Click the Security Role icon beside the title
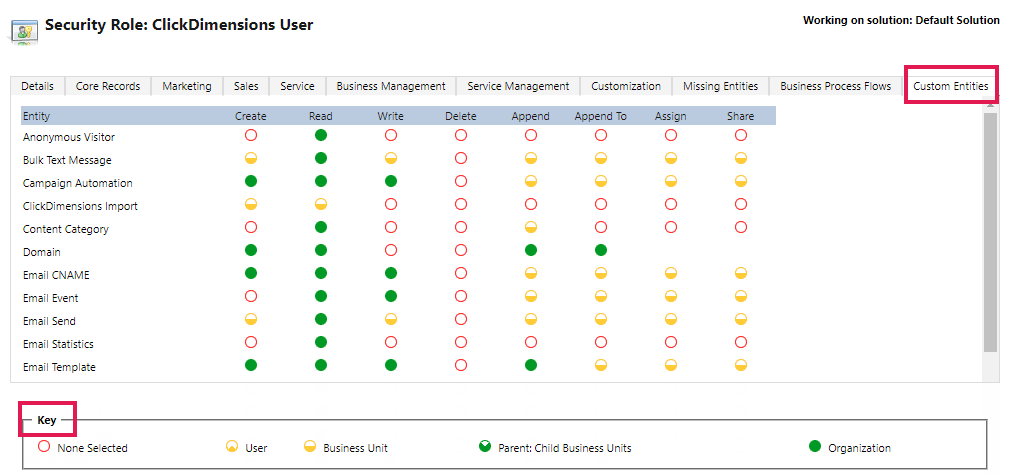 point(23,32)
